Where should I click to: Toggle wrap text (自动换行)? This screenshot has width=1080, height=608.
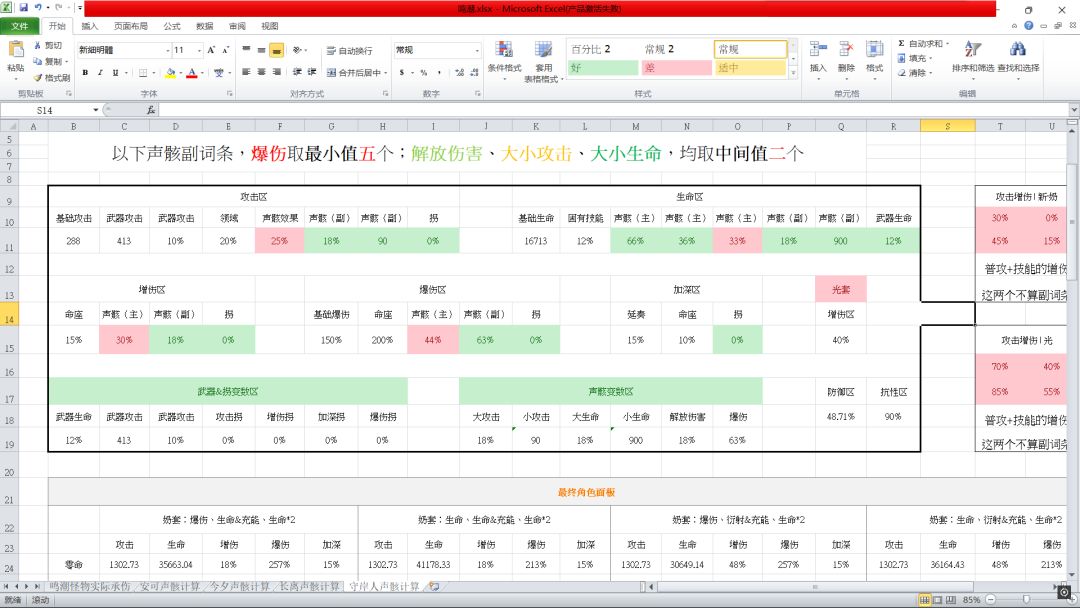pos(349,51)
